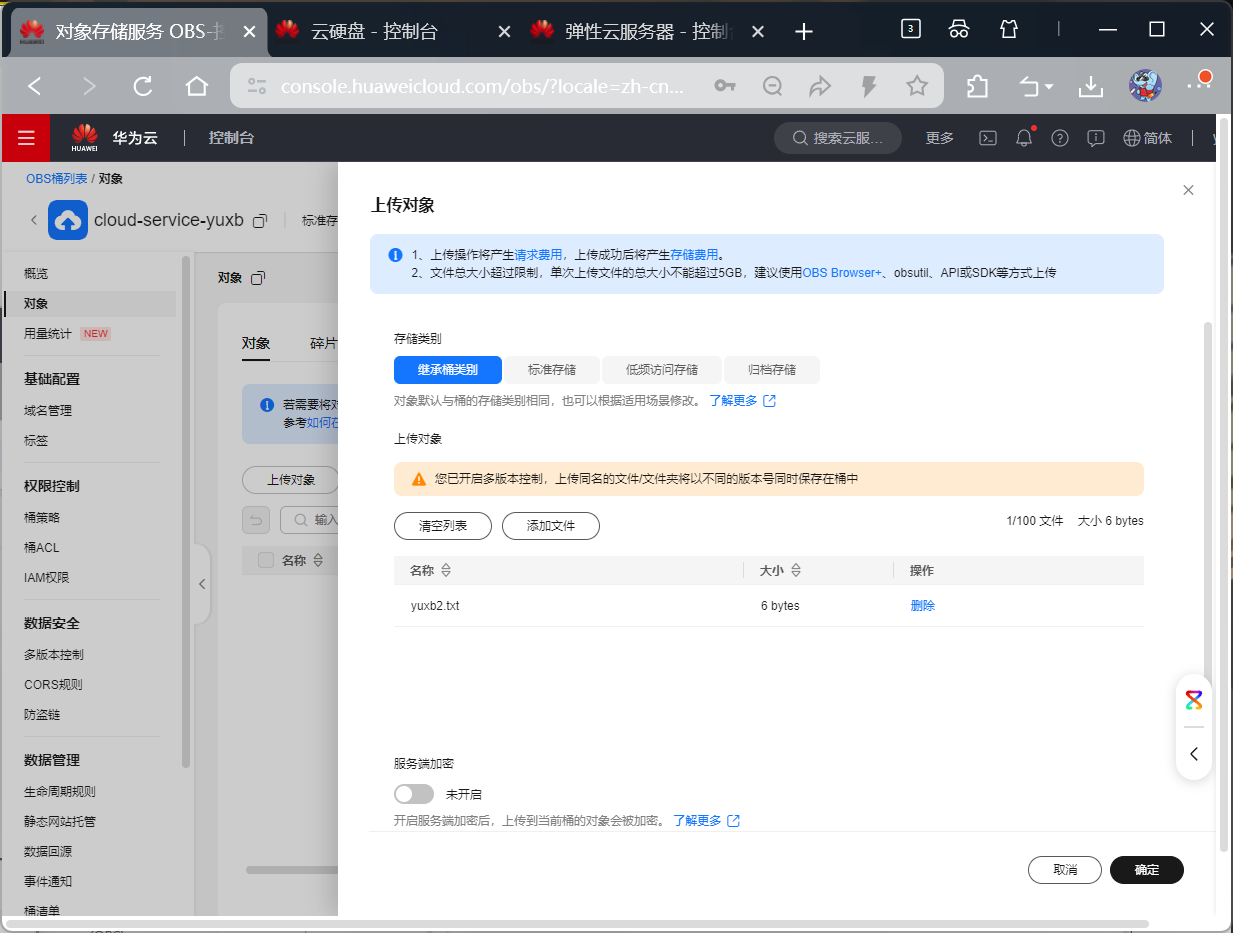Open saved passwords key icon
1233x933 pixels.
click(725, 86)
